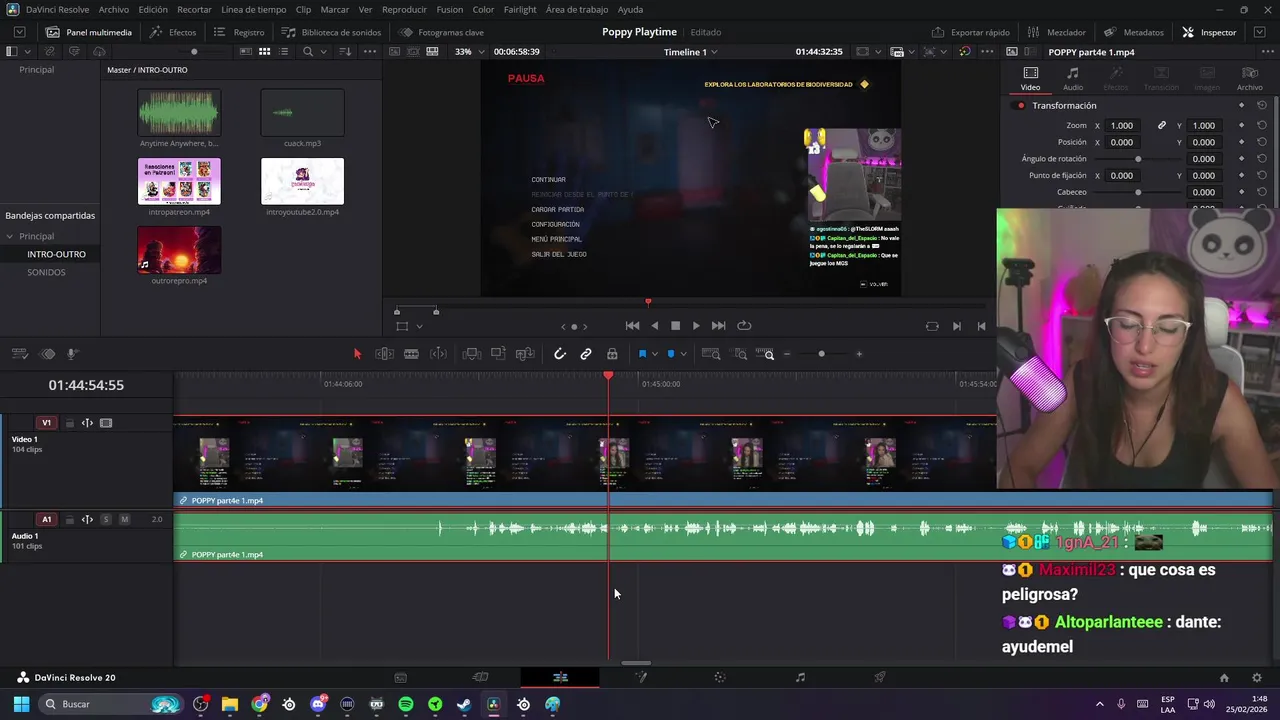Reset the Transformación section
Screen dimensions: 1280x720
point(1262,105)
